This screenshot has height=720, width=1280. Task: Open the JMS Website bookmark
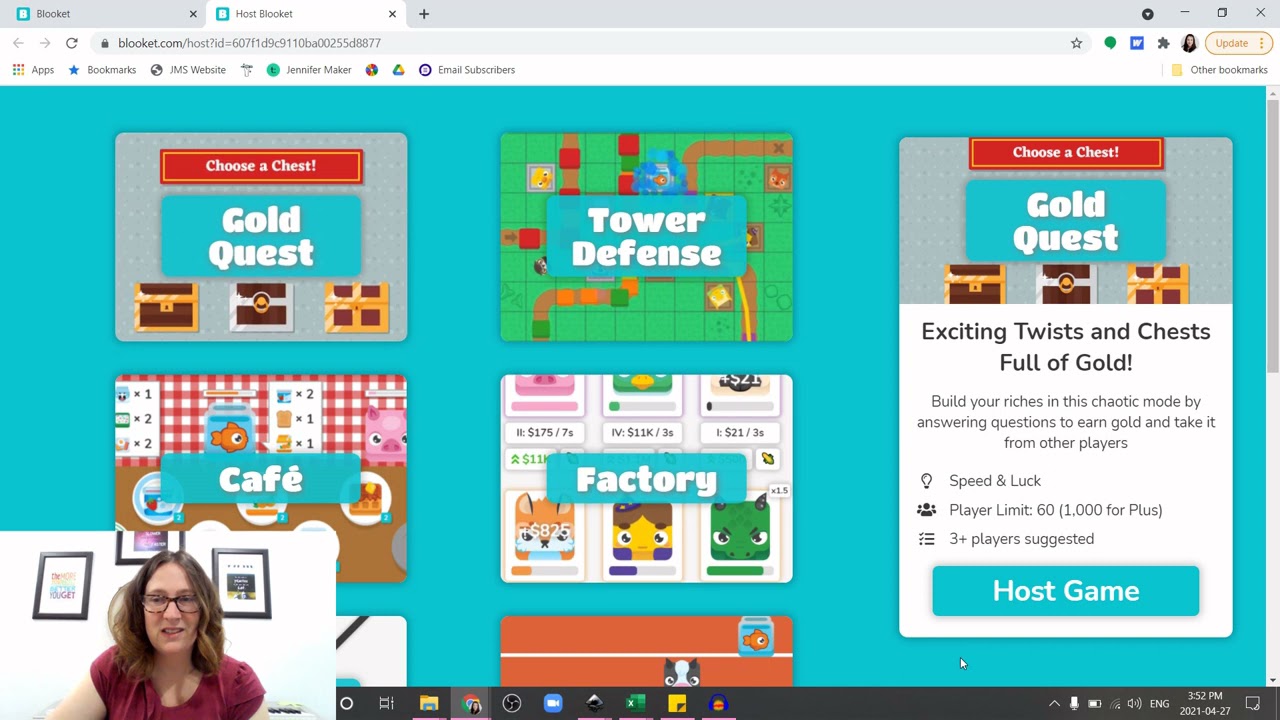tap(188, 70)
